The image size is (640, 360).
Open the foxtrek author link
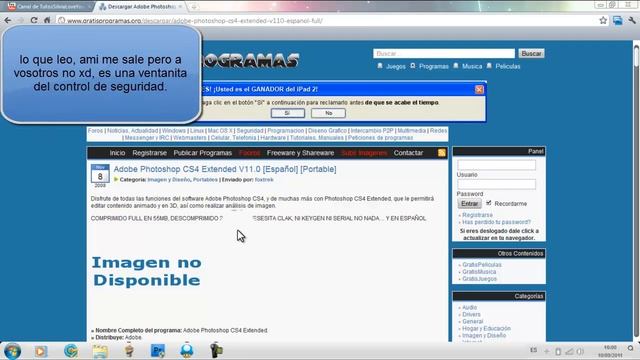click(264, 180)
